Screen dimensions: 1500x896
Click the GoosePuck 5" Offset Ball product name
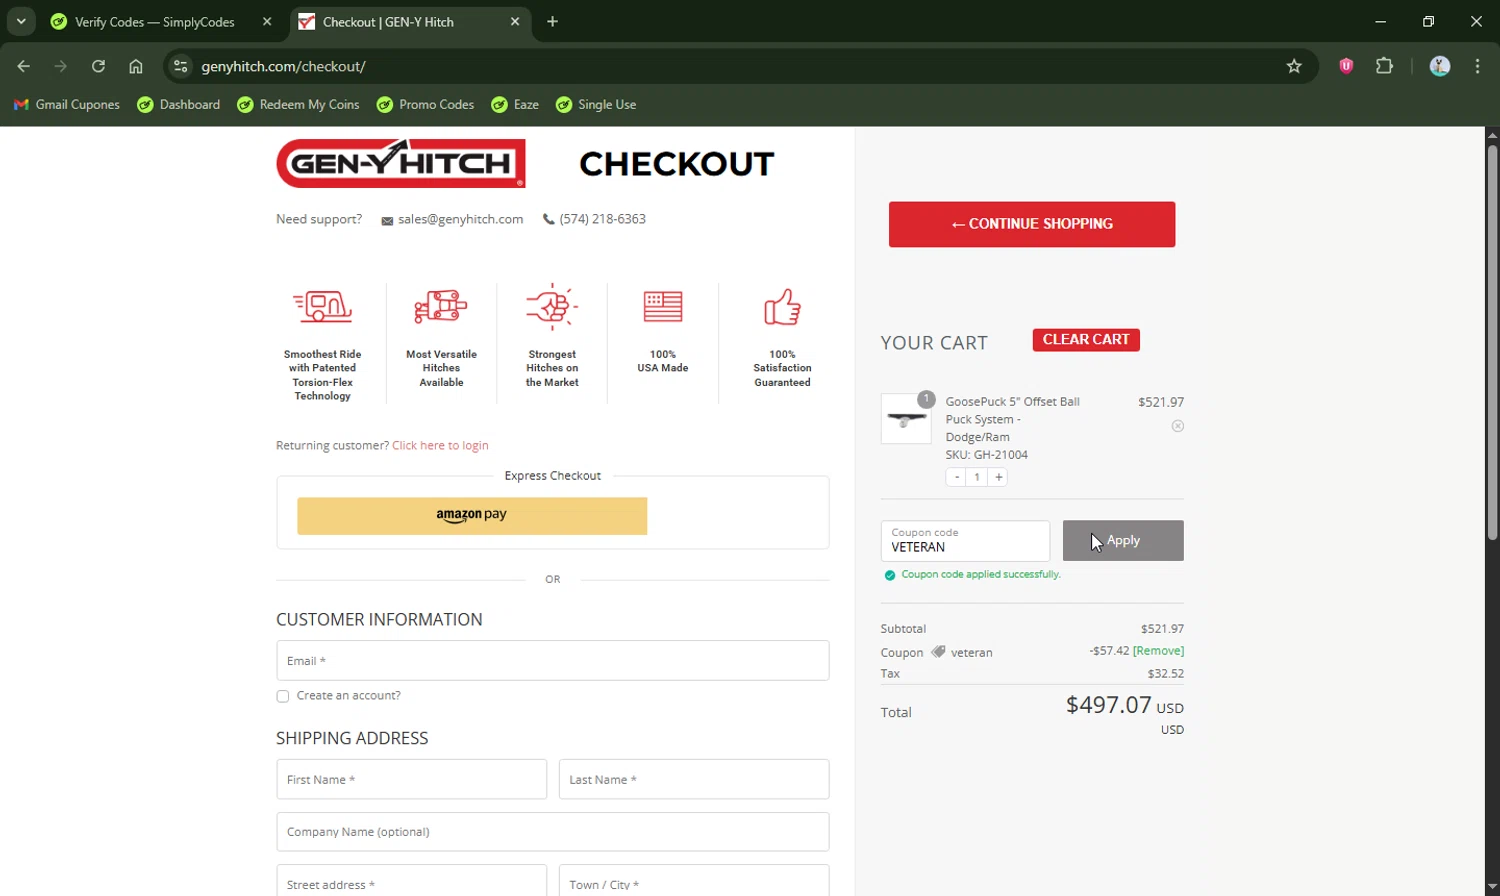1012,419
